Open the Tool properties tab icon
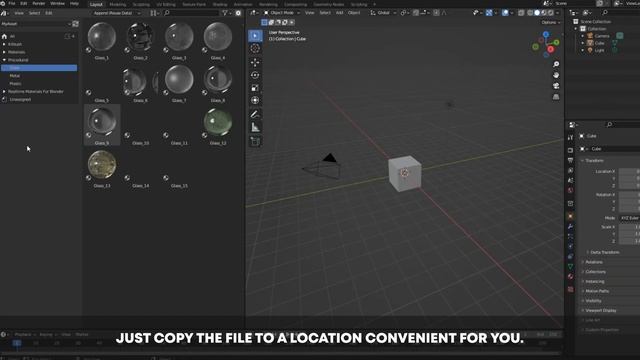 pyautogui.click(x=570, y=137)
